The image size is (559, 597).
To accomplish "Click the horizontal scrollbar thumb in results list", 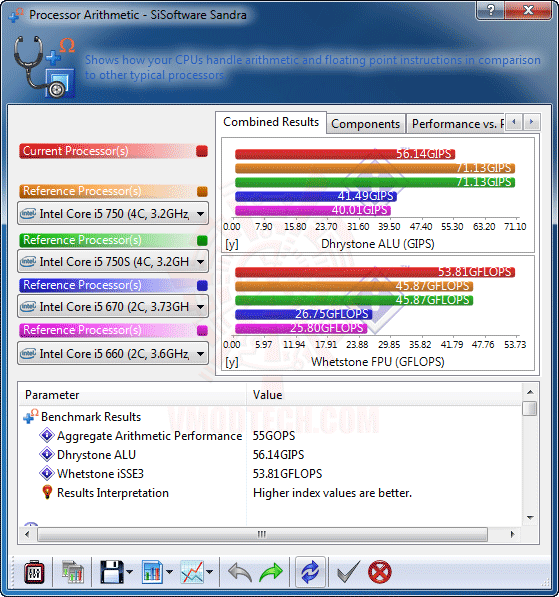I will pyautogui.click(x=262, y=534).
